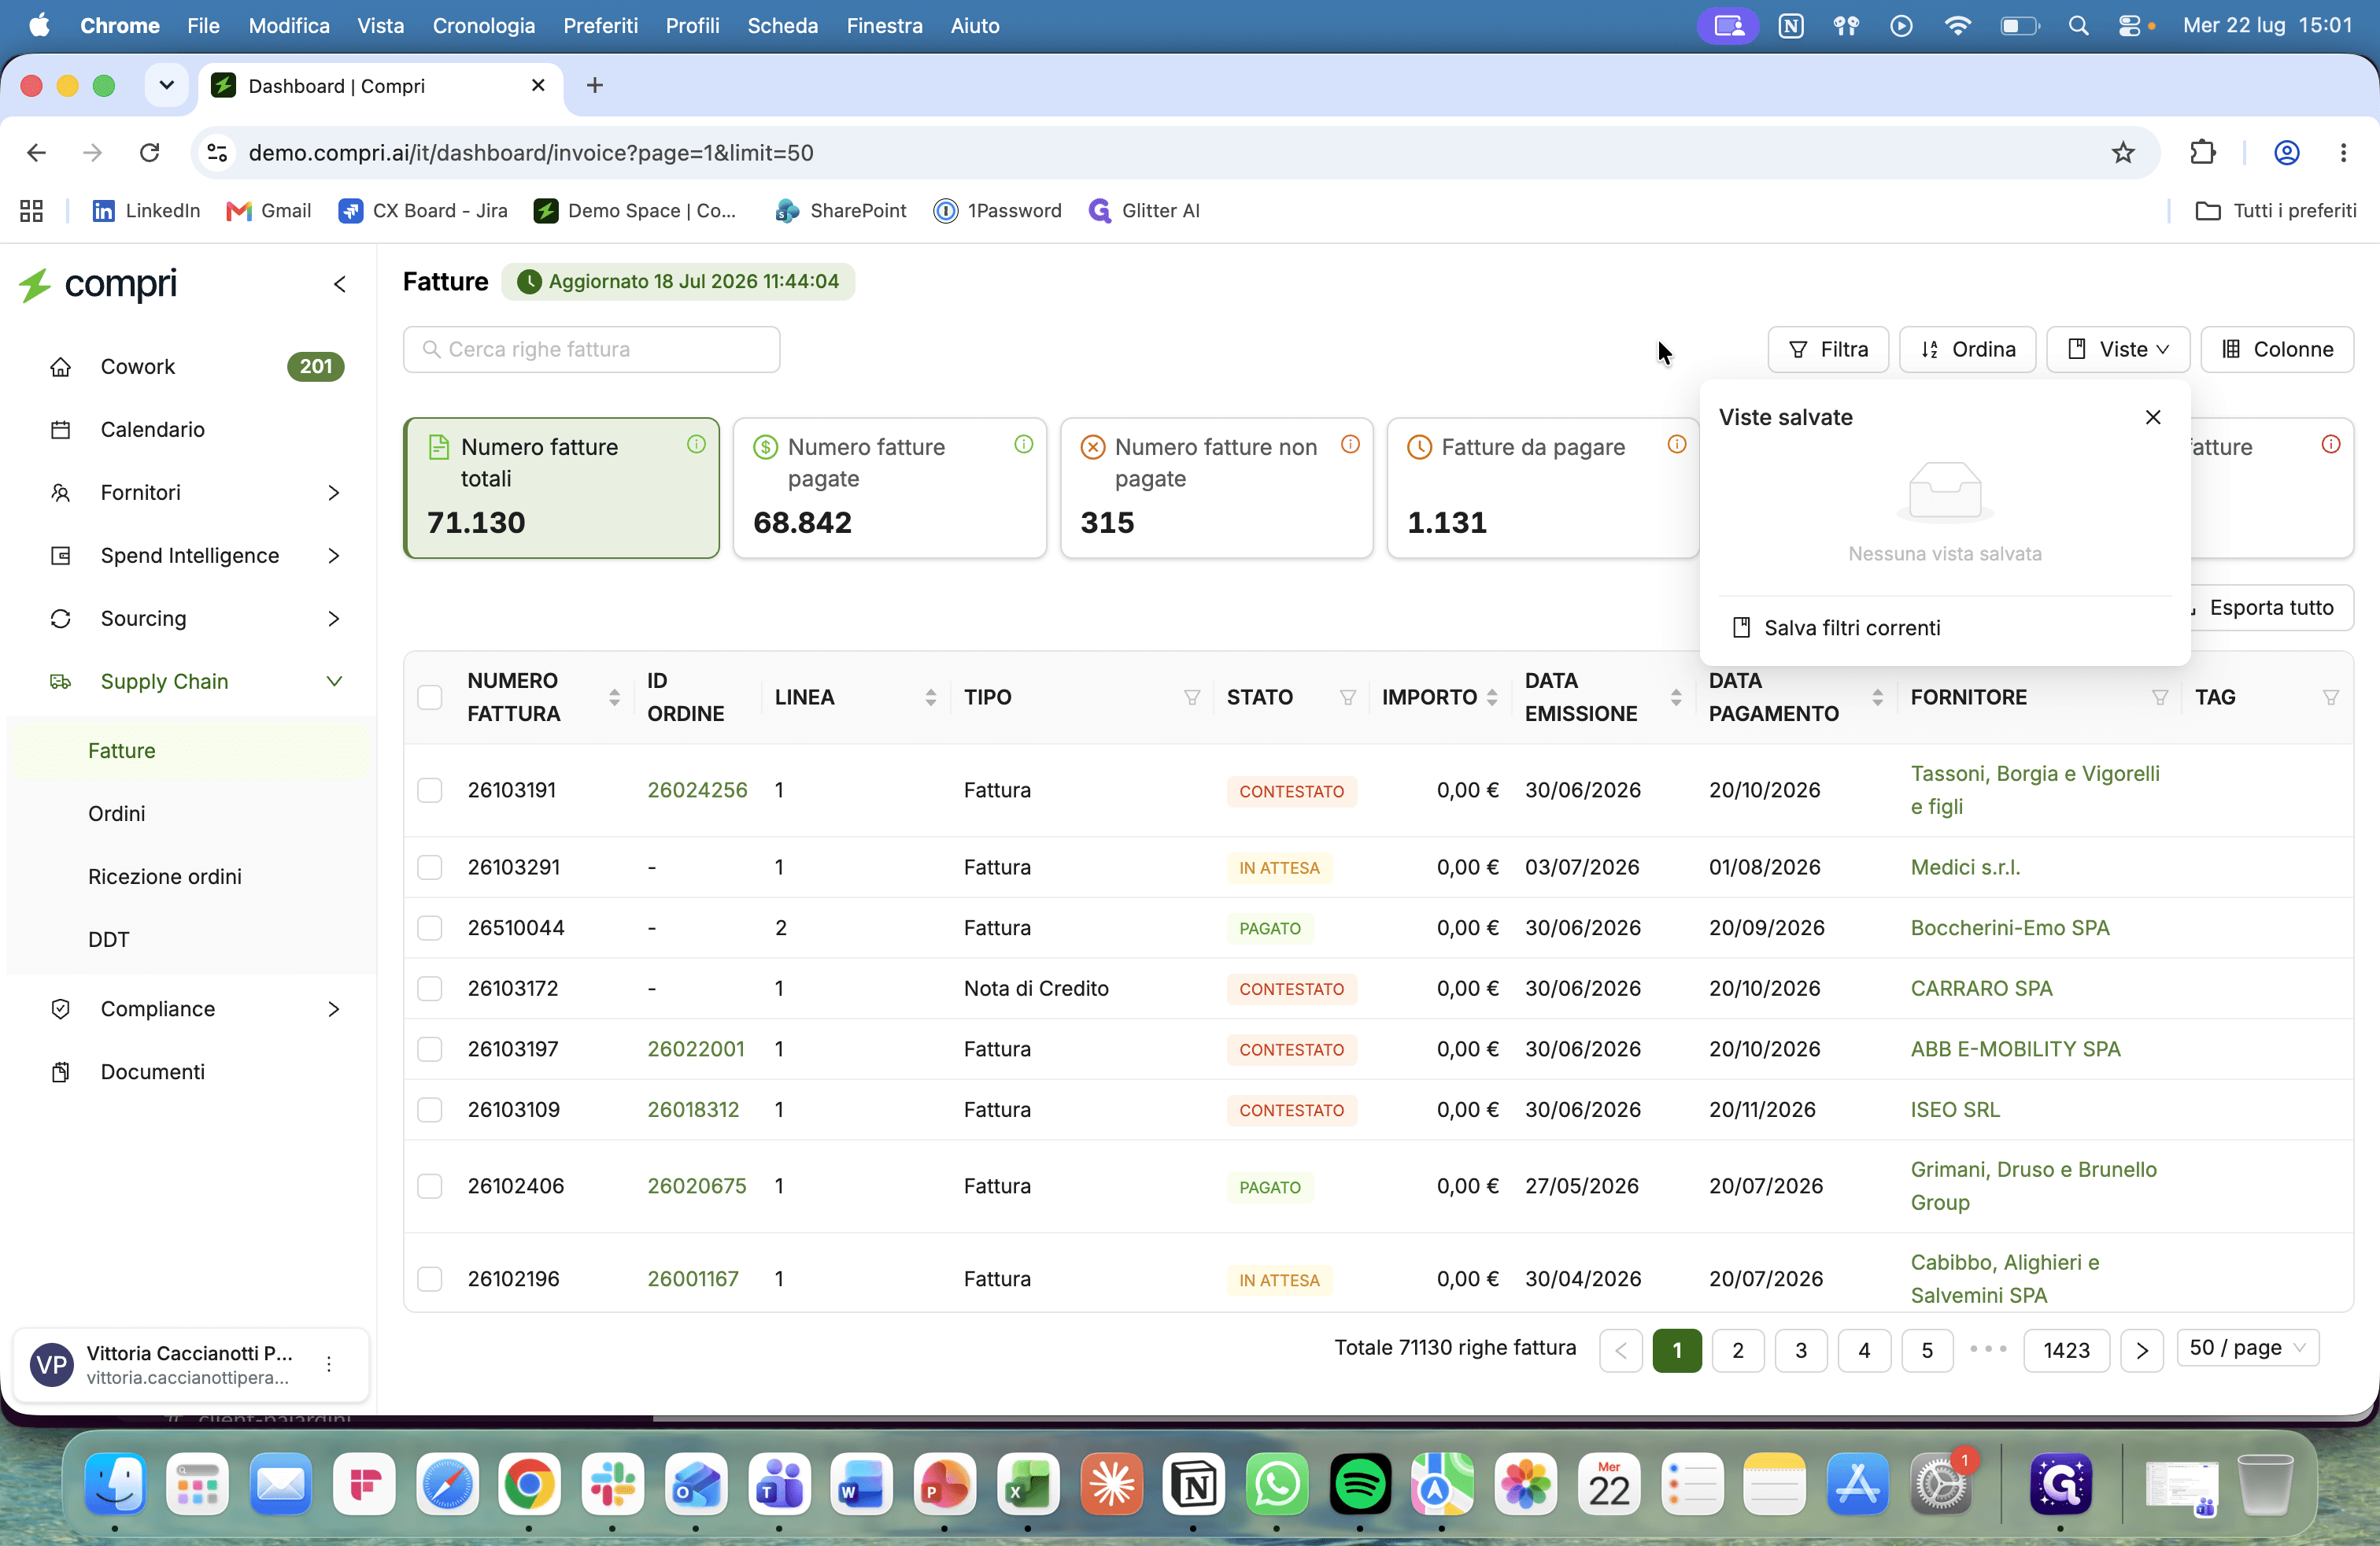Open the STATO column filter icon
The width and height of the screenshot is (2380, 1546).
(x=1347, y=698)
